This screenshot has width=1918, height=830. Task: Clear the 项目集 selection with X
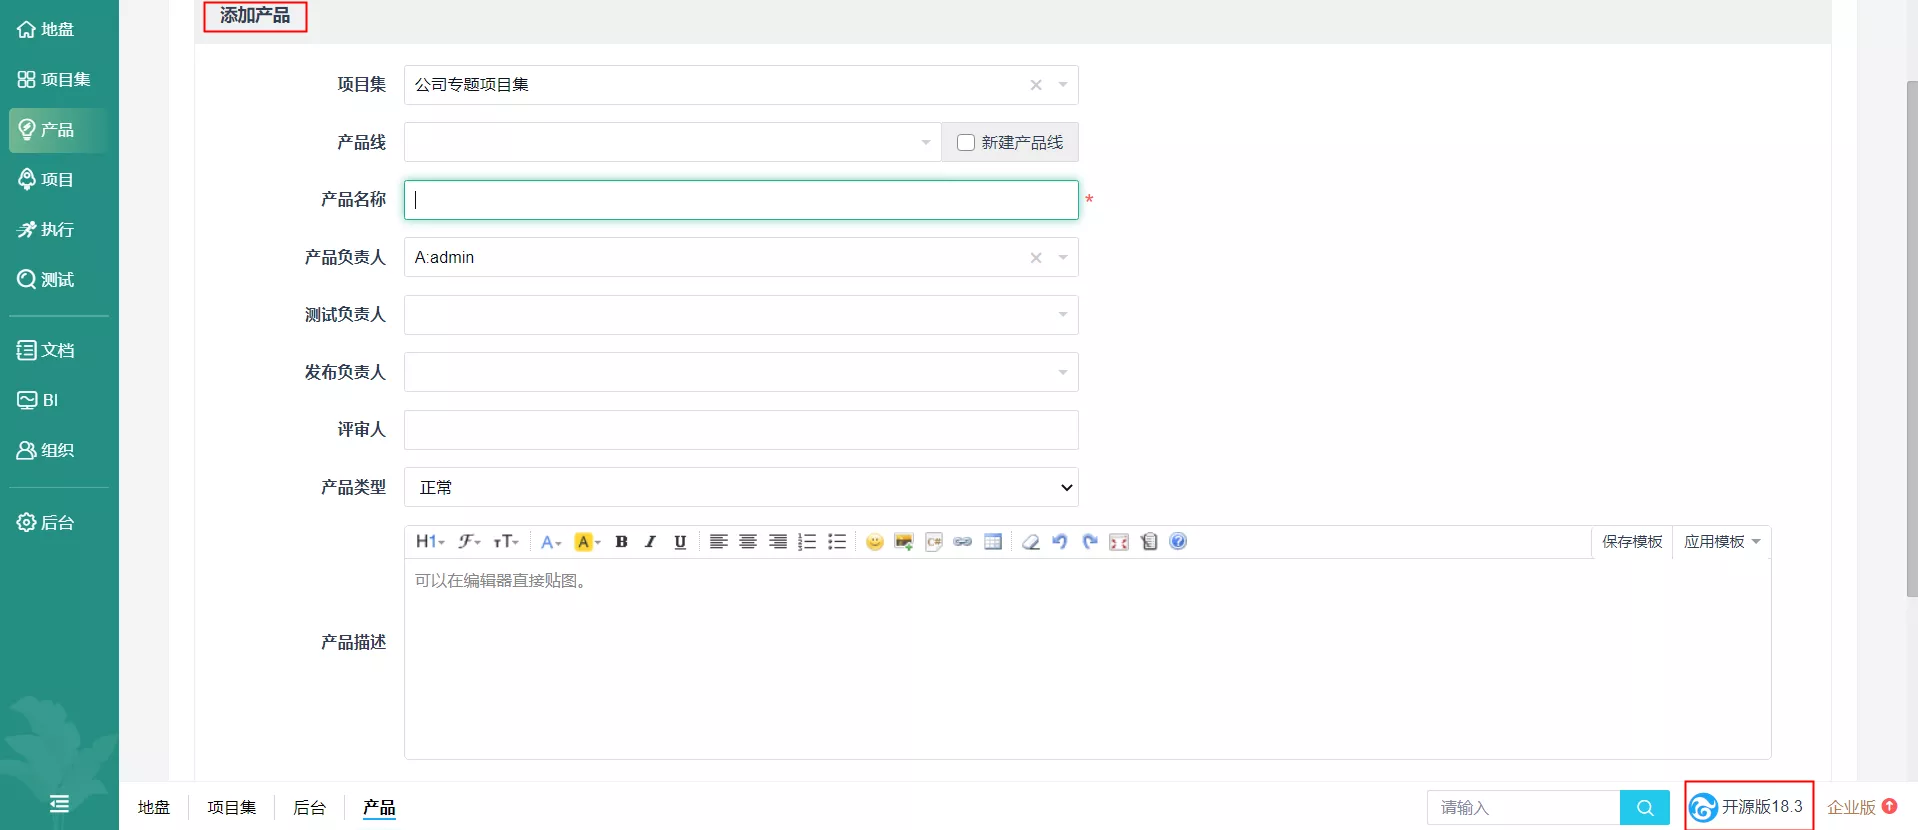tap(1036, 85)
